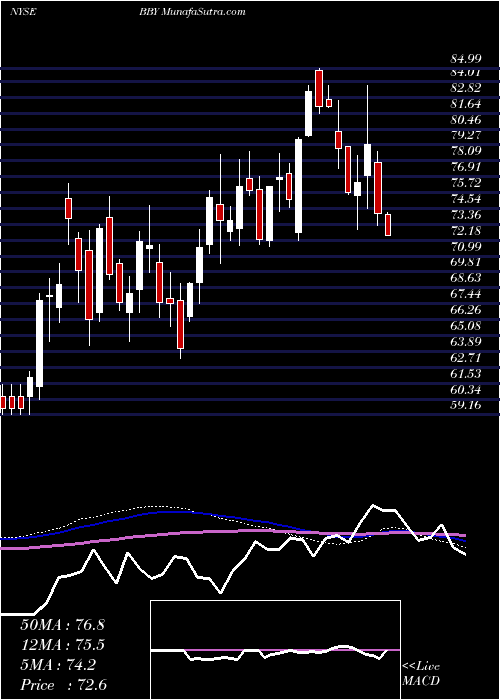Click the 82.82 price axis label

point(465,88)
